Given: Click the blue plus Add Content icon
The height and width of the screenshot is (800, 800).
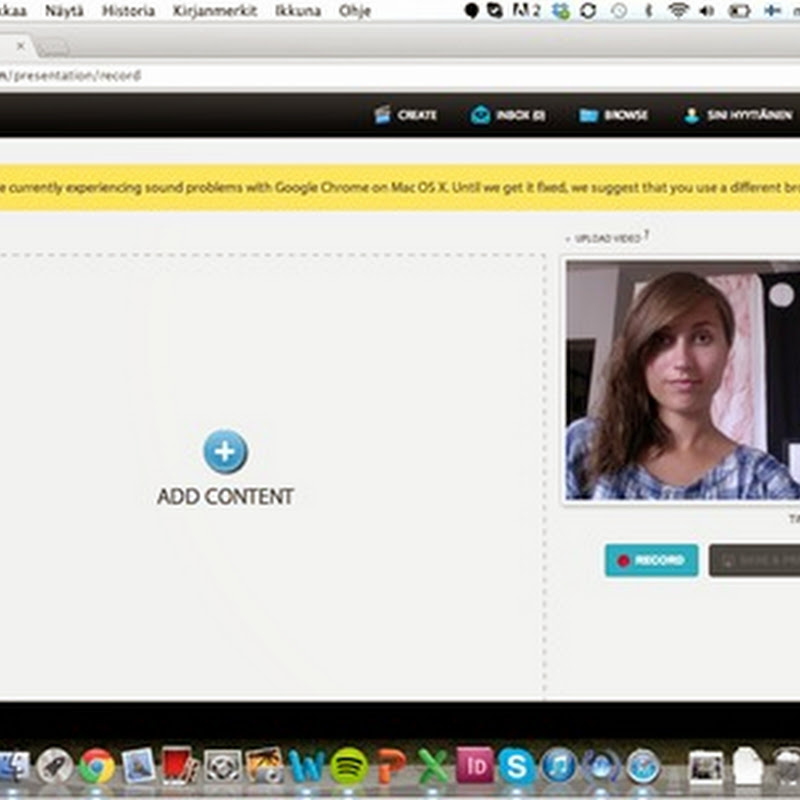Looking at the screenshot, I should [226, 452].
